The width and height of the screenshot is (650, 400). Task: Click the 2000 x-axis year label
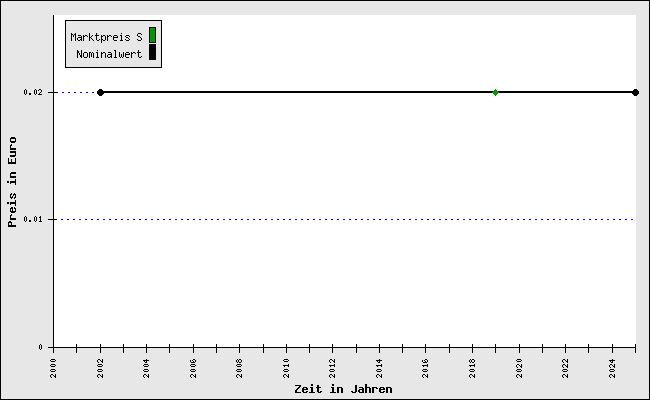[x=53, y=368]
